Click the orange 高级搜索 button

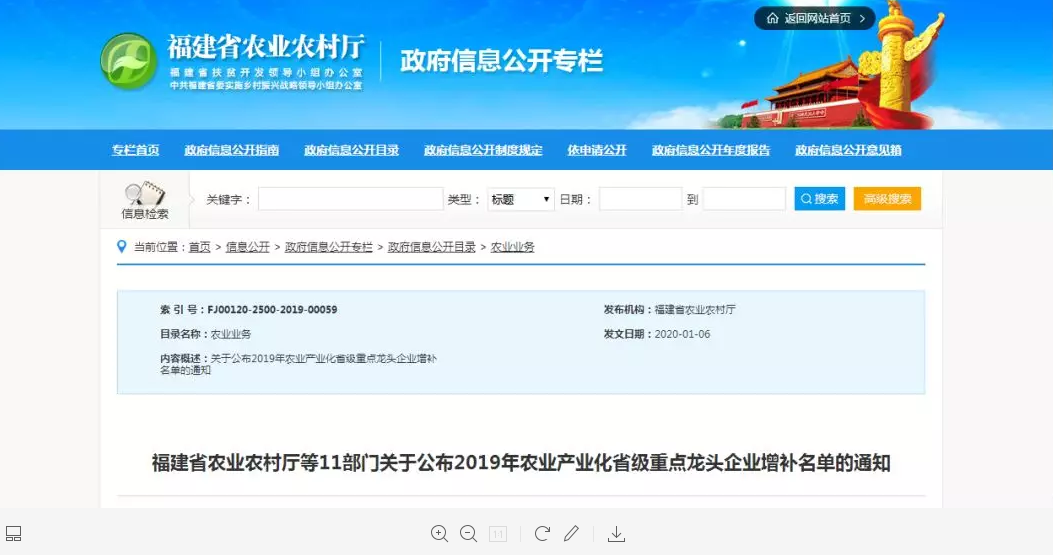pyautogui.click(x=887, y=199)
